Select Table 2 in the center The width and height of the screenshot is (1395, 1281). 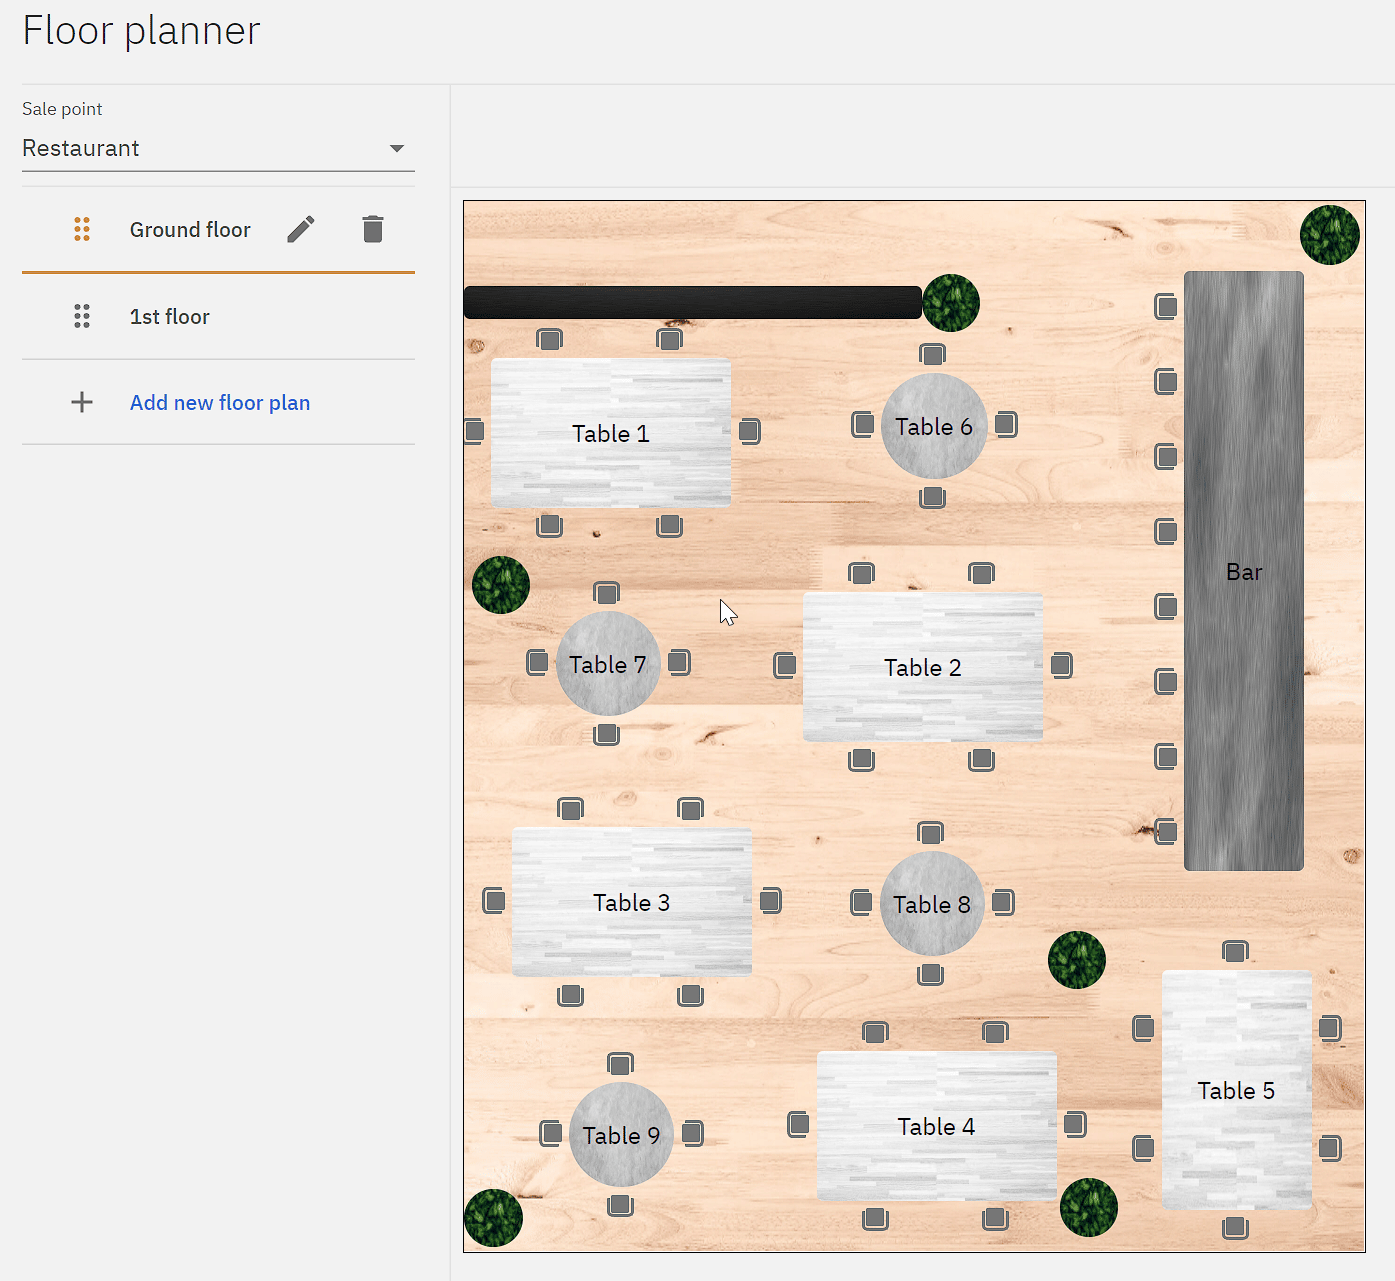click(x=922, y=667)
